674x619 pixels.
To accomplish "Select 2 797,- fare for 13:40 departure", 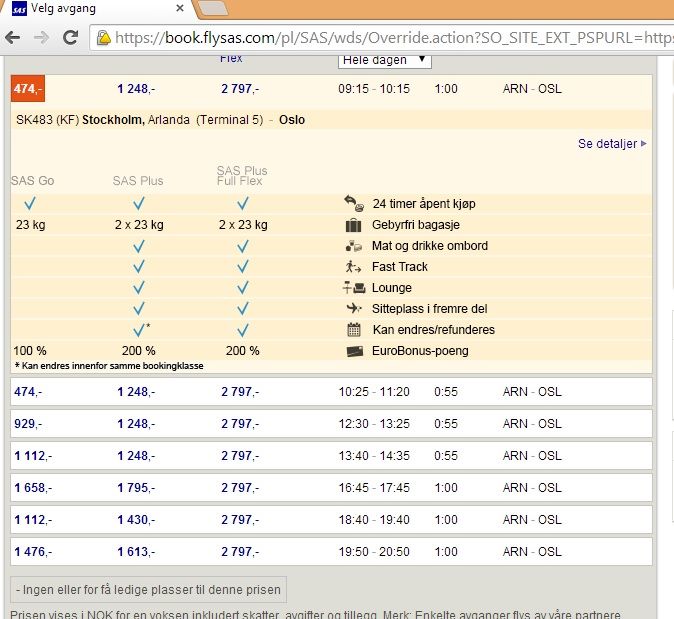I will (x=240, y=456).
